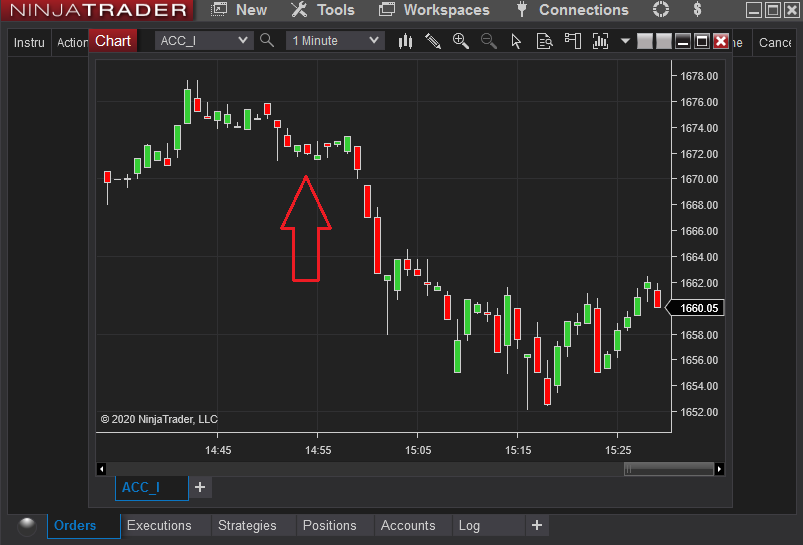Open the ACC_I instrument selector dropdown

(204, 40)
